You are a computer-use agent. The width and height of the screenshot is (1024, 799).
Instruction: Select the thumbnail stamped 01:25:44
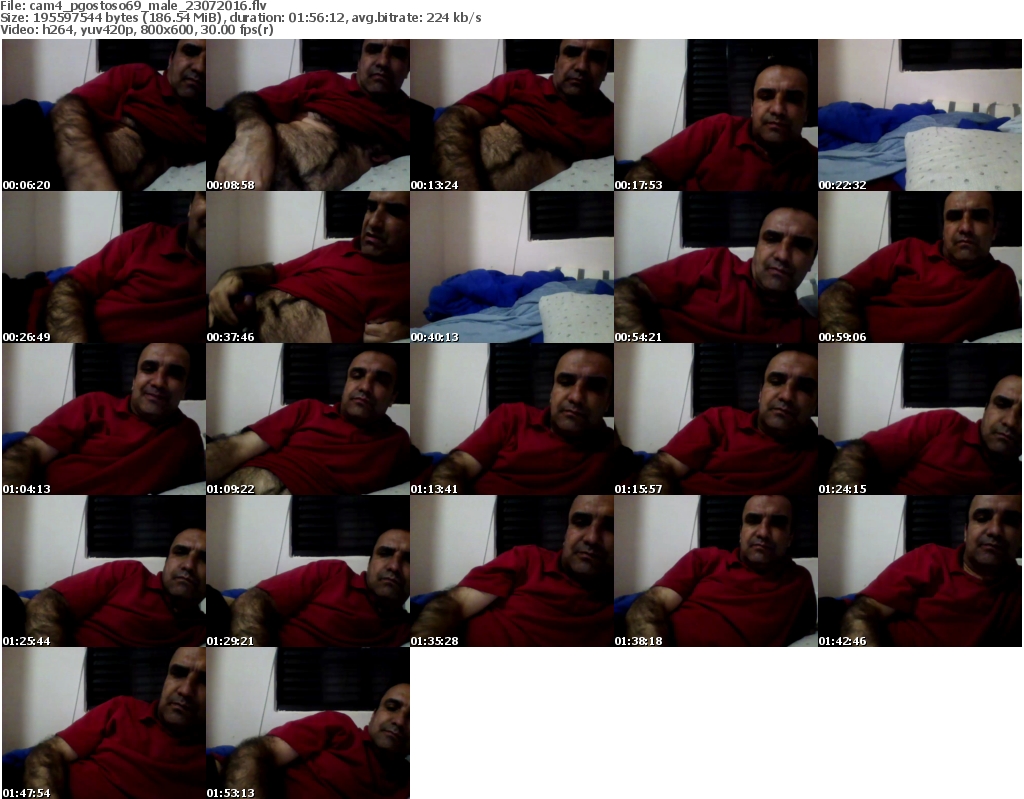(x=104, y=571)
